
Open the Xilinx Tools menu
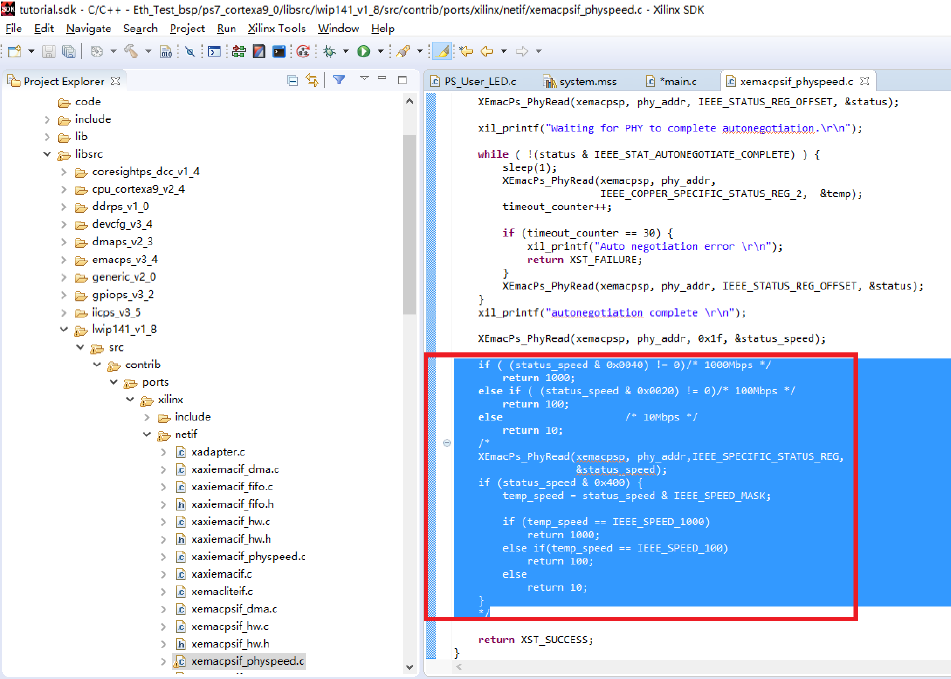pos(275,28)
